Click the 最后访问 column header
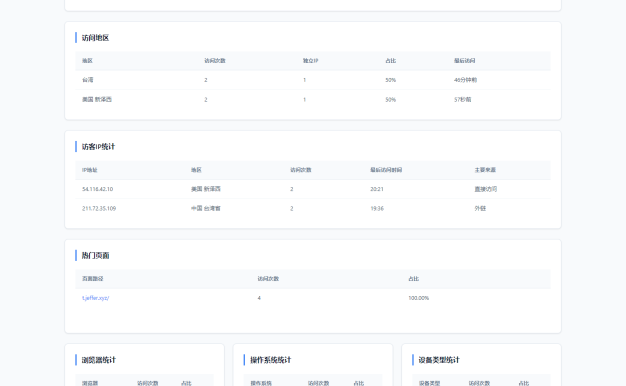 [465, 61]
